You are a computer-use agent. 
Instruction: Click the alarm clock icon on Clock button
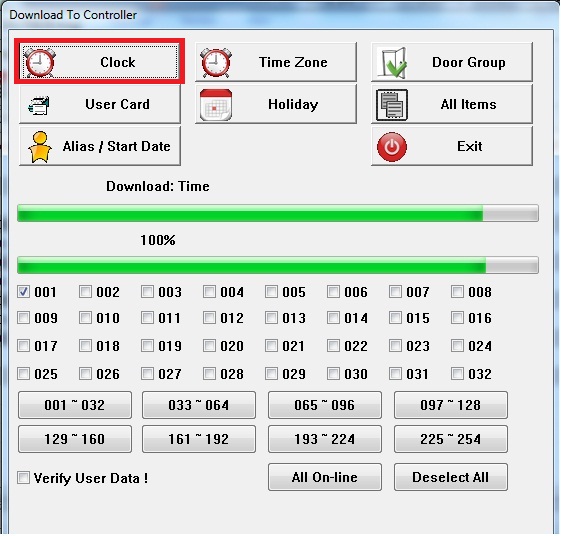[40, 63]
